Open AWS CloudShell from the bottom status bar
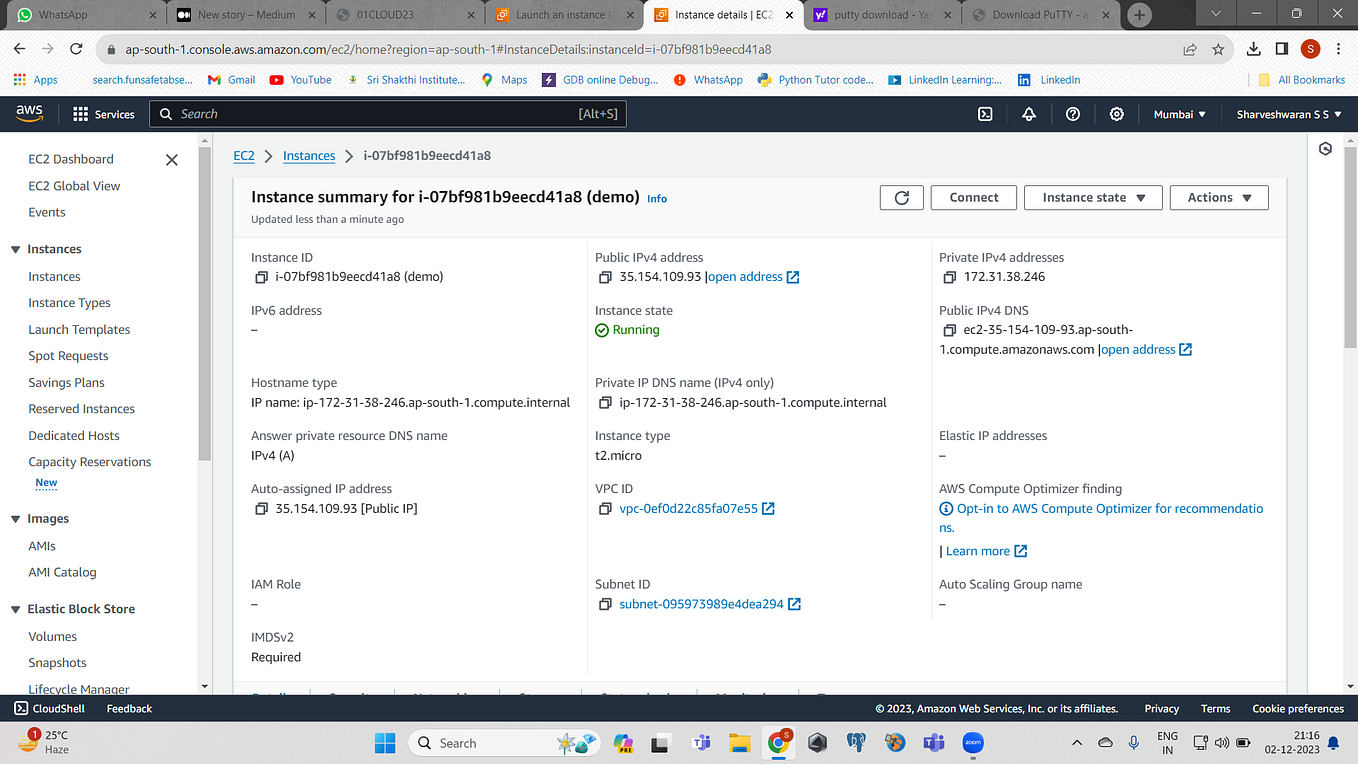This screenshot has width=1358, height=764. coord(48,708)
